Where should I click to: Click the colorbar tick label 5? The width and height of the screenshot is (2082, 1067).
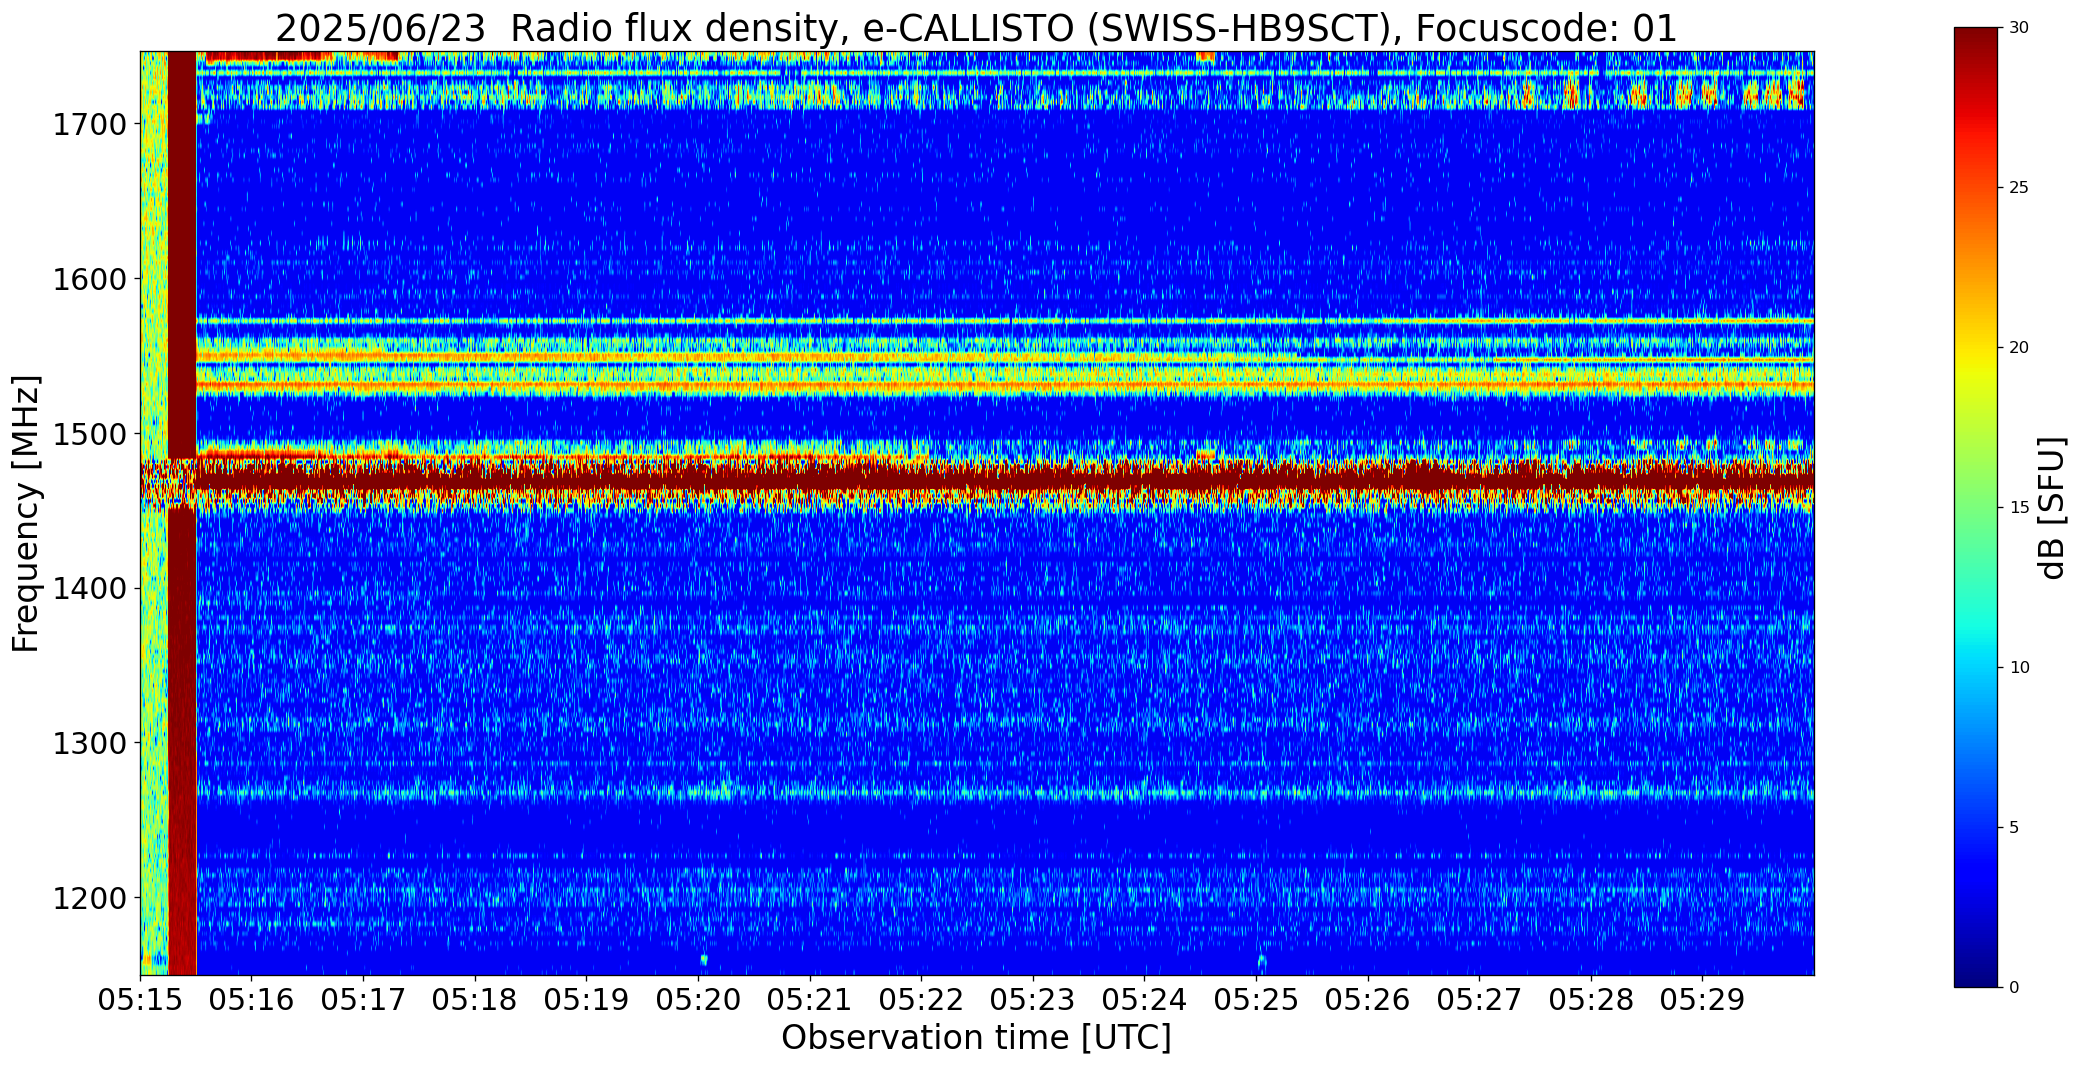pyautogui.click(x=2014, y=828)
